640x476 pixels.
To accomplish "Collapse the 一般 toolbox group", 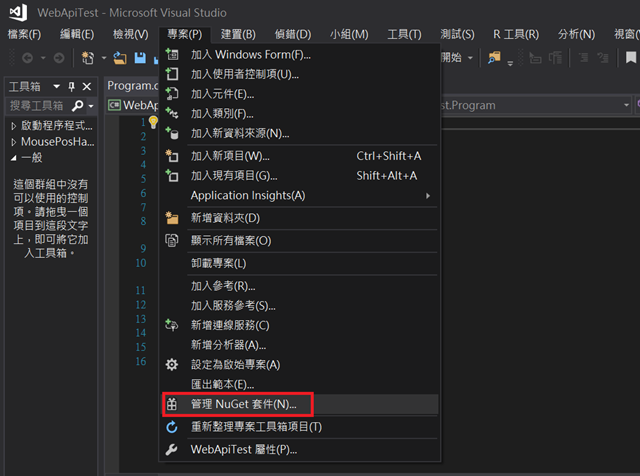I will click(14, 158).
